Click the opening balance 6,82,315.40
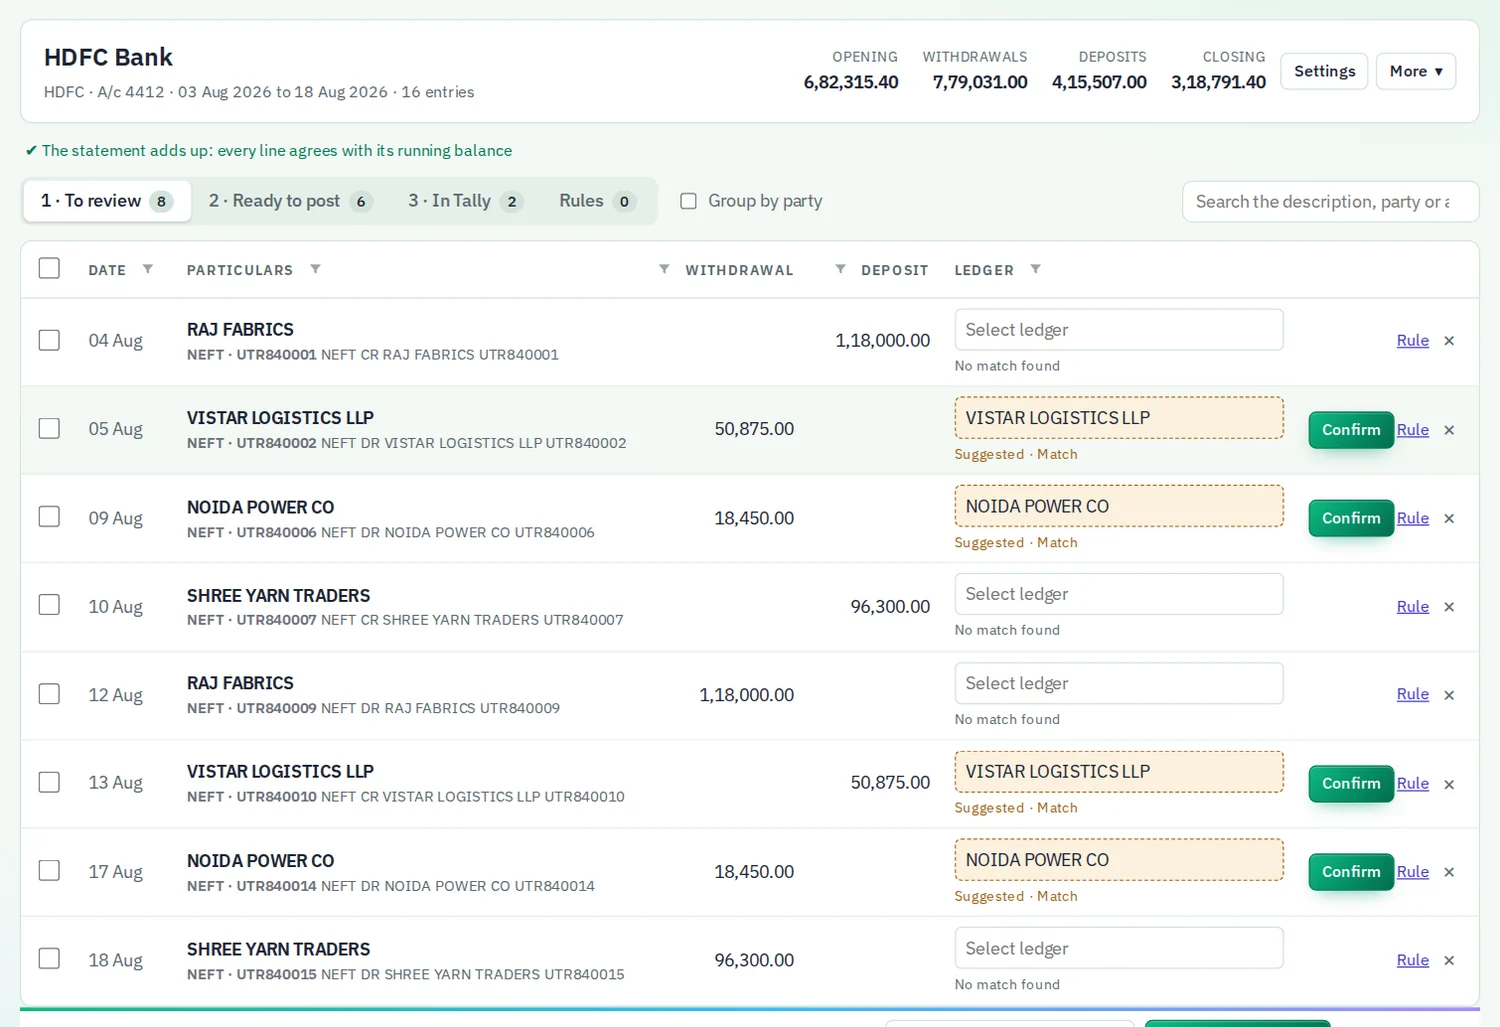The height and width of the screenshot is (1027, 1500). coord(851,82)
